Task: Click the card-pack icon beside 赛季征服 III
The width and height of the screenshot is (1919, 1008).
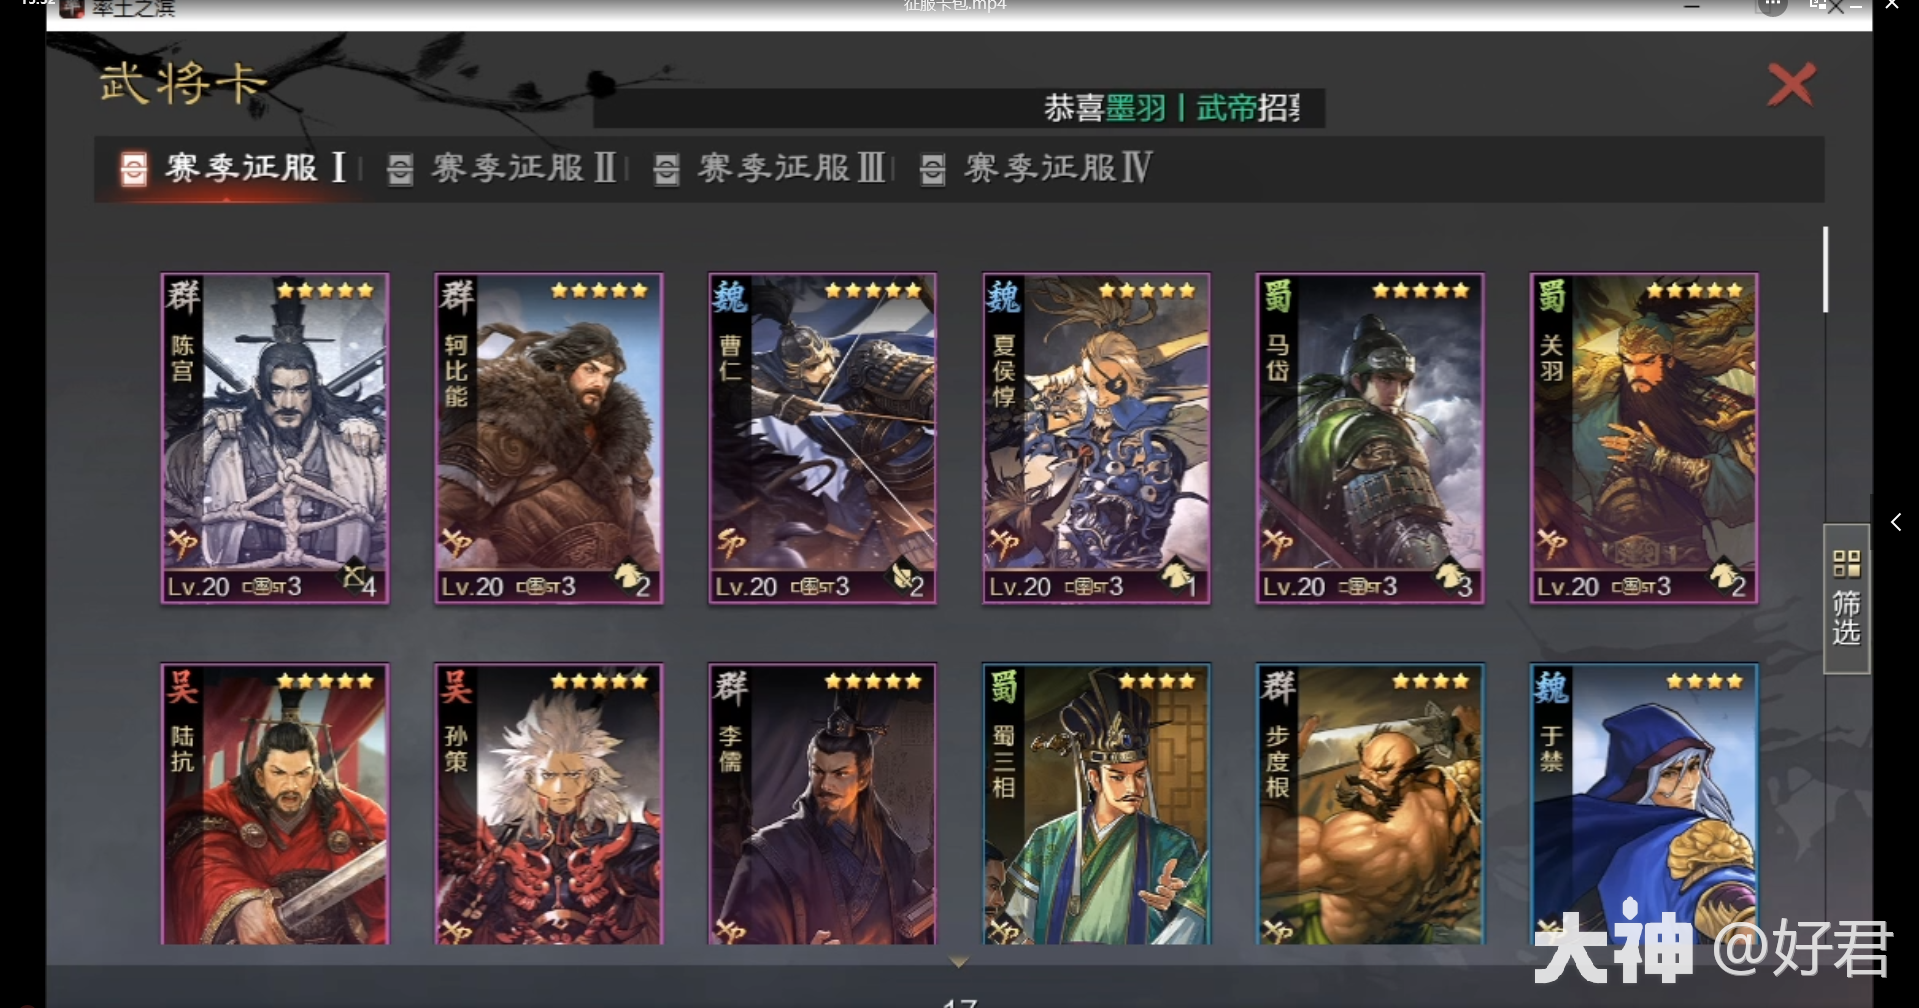Action: (667, 169)
